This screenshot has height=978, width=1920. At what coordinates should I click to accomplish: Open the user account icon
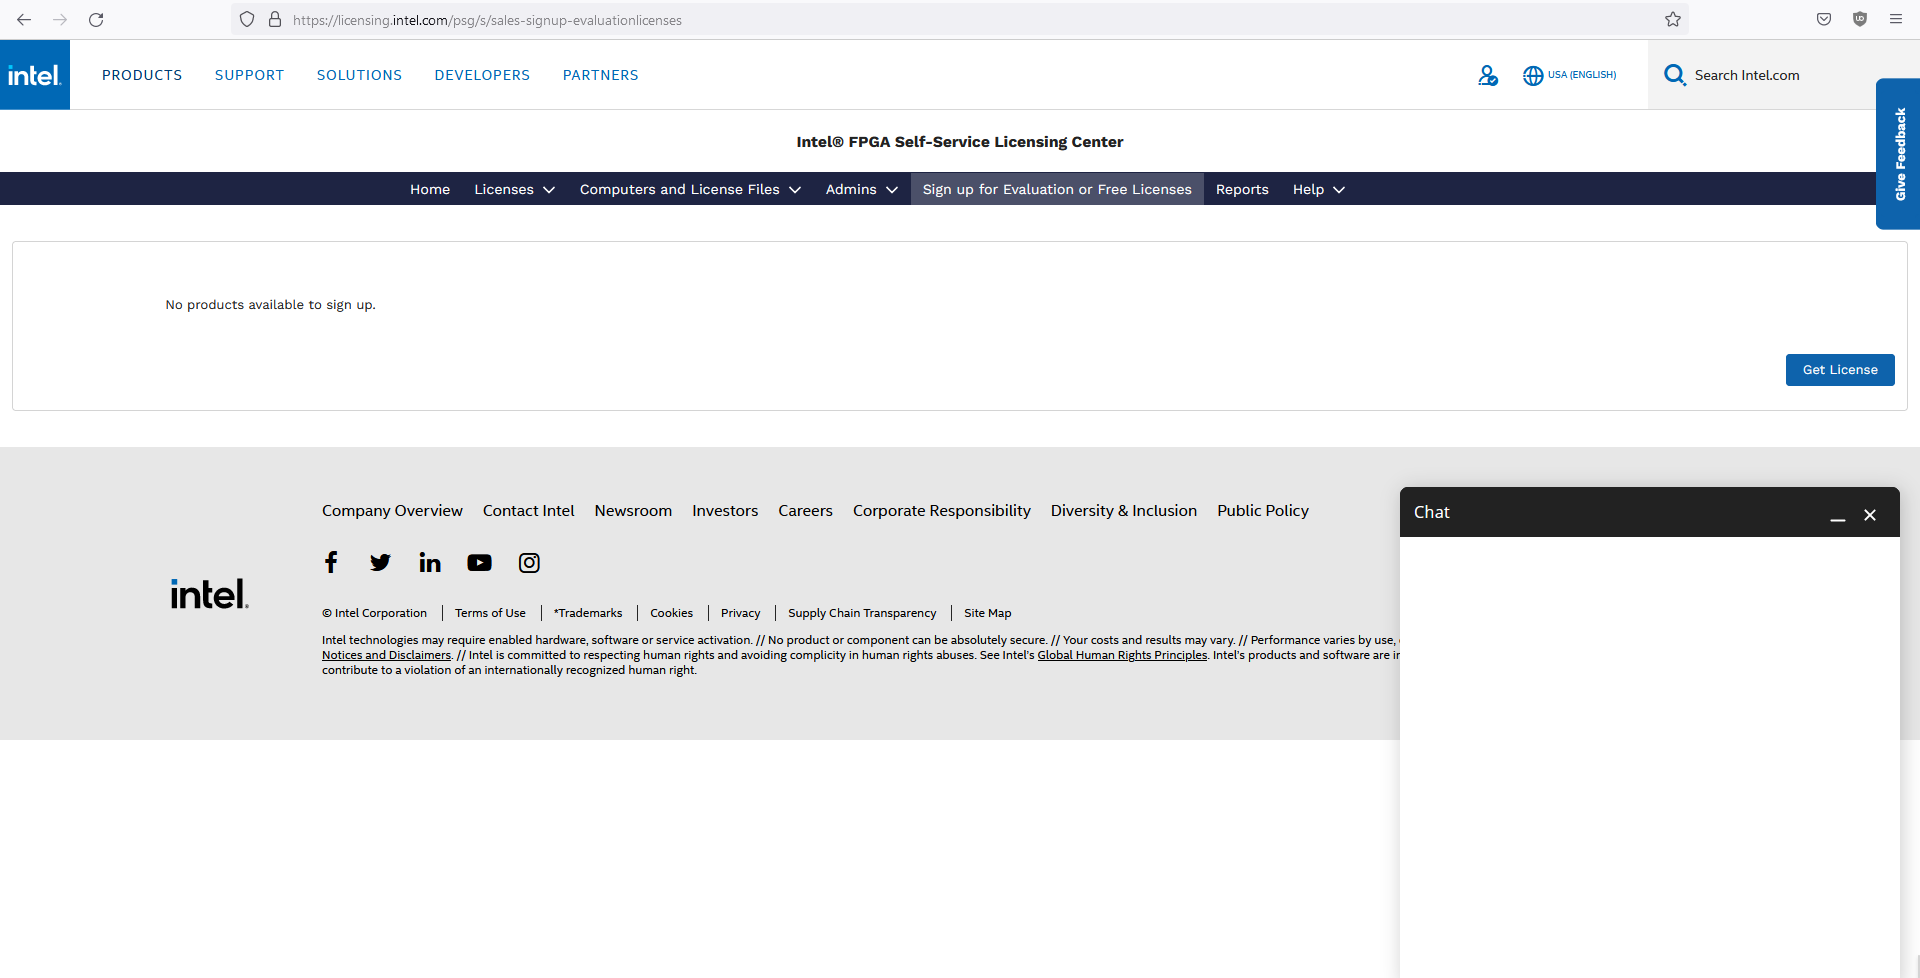(1488, 75)
